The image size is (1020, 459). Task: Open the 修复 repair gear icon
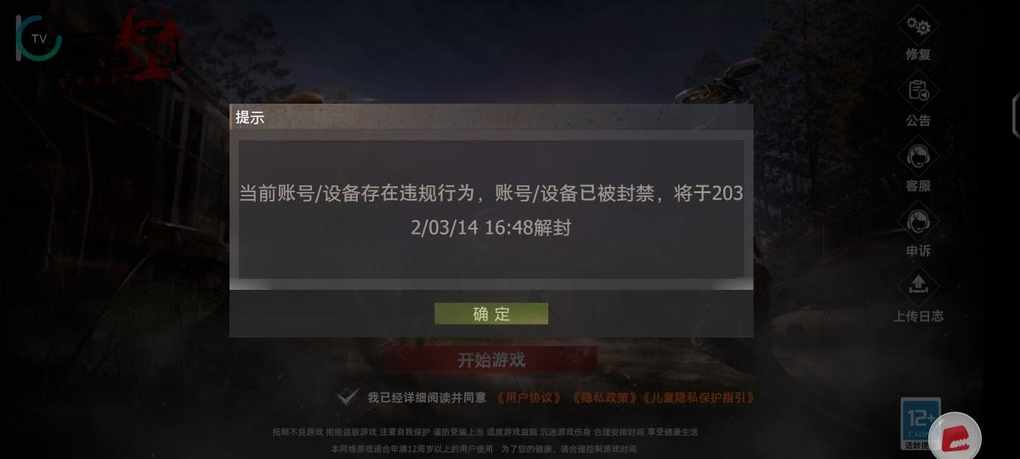(918, 27)
